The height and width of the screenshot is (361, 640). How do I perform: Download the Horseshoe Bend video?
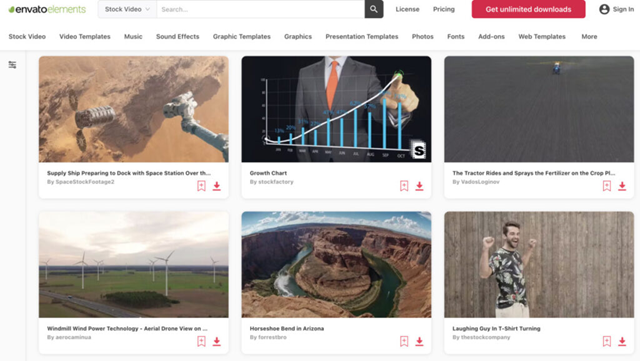419,341
